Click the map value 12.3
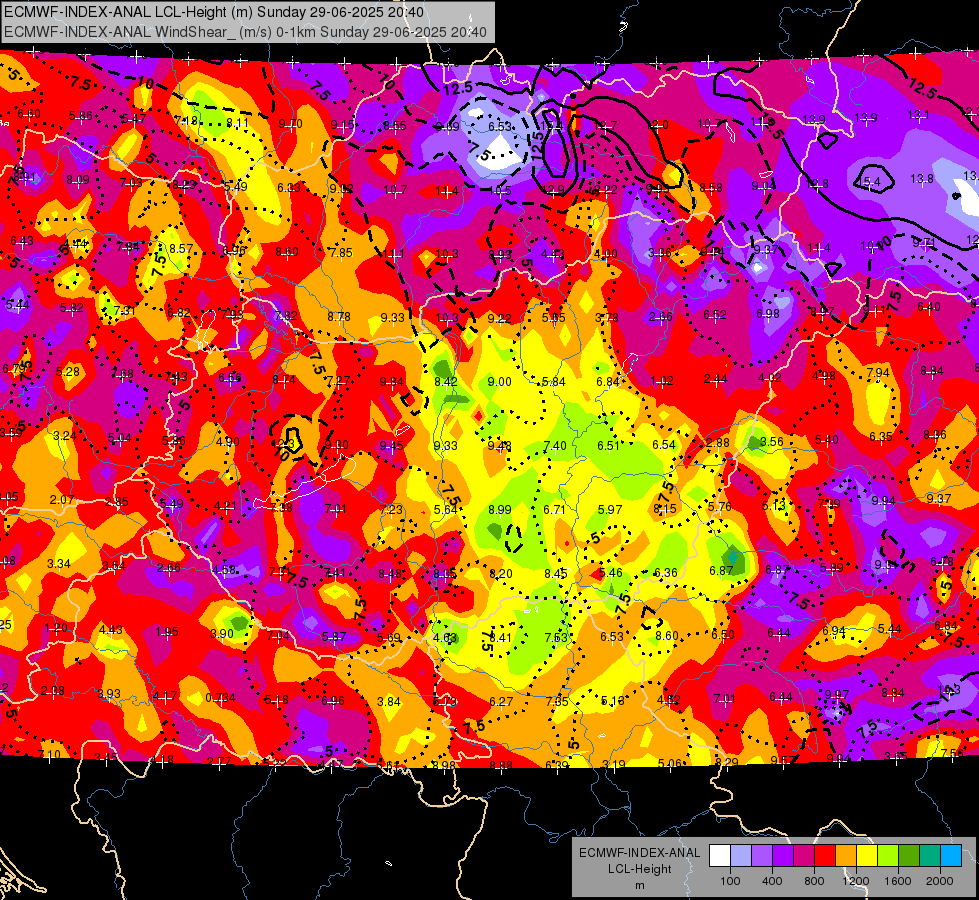 285,444
